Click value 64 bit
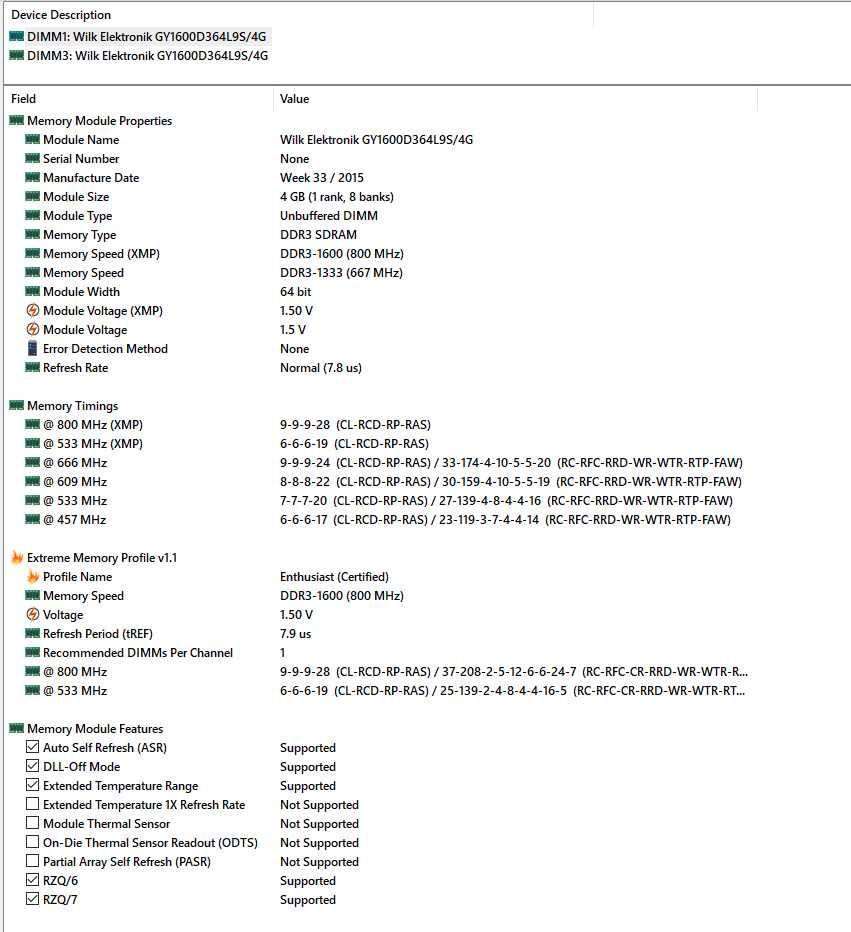This screenshot has width=851, height=932. pyautogui.click(x=295, y=292)
